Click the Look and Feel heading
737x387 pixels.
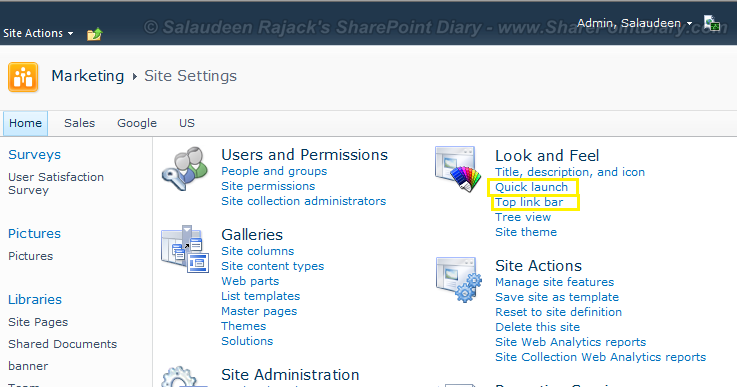click(x=547, y=156)
